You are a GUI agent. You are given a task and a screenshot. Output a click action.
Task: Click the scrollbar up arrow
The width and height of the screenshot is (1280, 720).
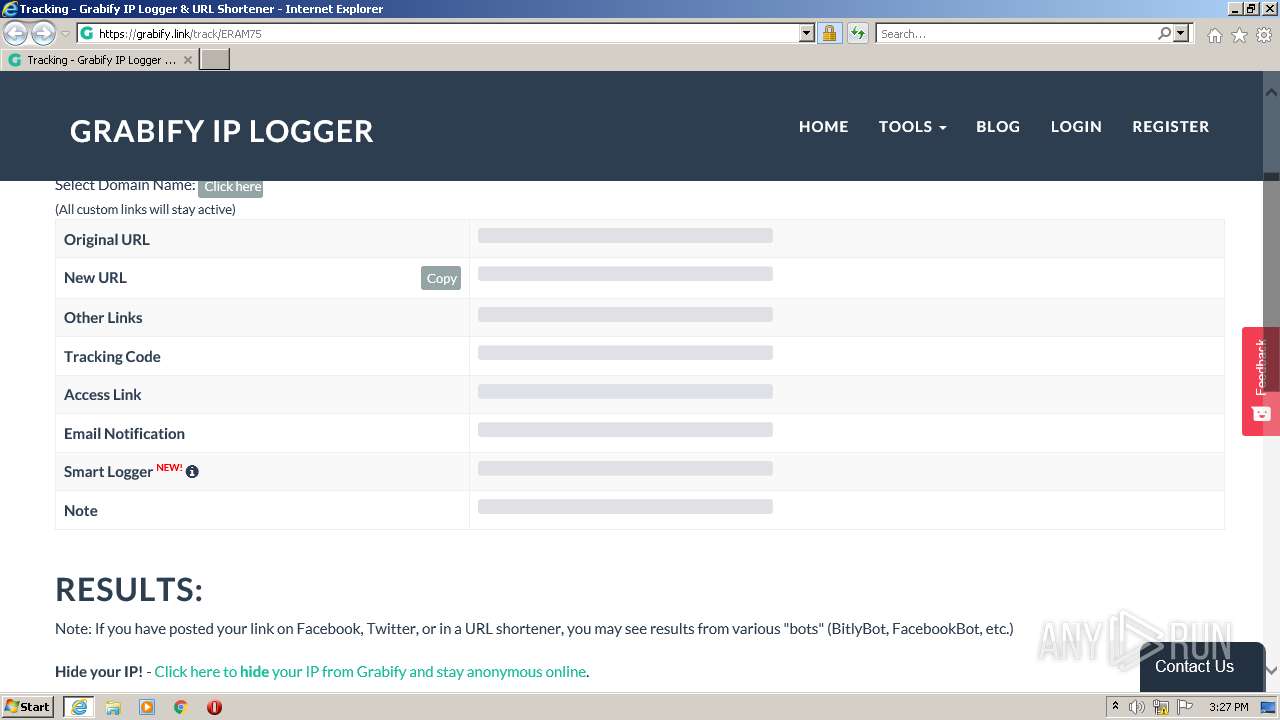tap(1271, 91)
